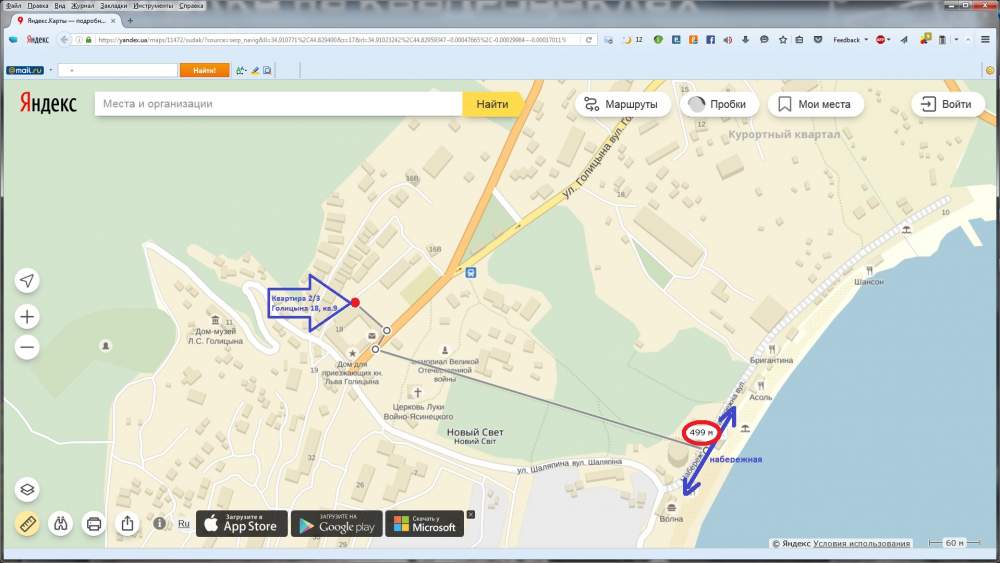Click the Войти sign-in button
Screen dimensions: 1000x563
(x=948, y=105)
